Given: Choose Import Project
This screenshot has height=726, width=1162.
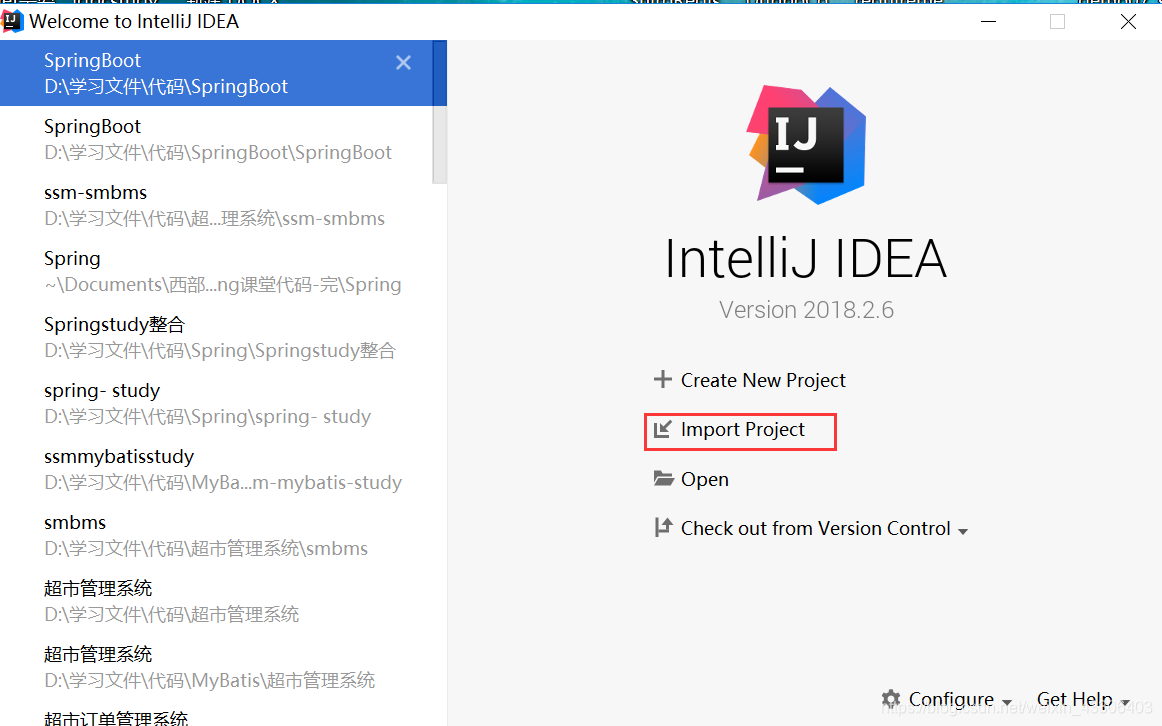Looking at the screenshot, I should click(742, 430).
